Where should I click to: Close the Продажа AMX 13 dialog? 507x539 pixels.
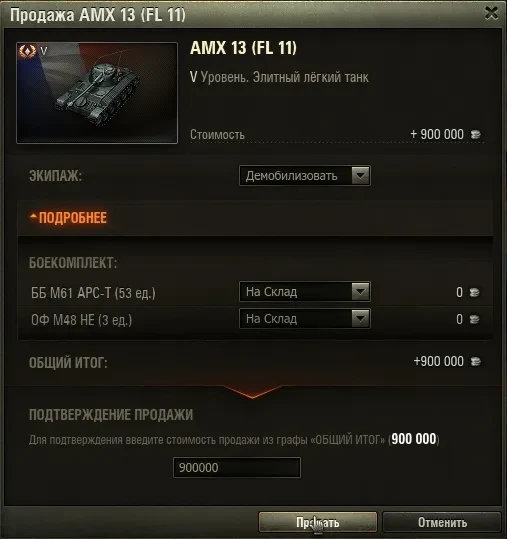pyautogui.click(x=491, y=13)
